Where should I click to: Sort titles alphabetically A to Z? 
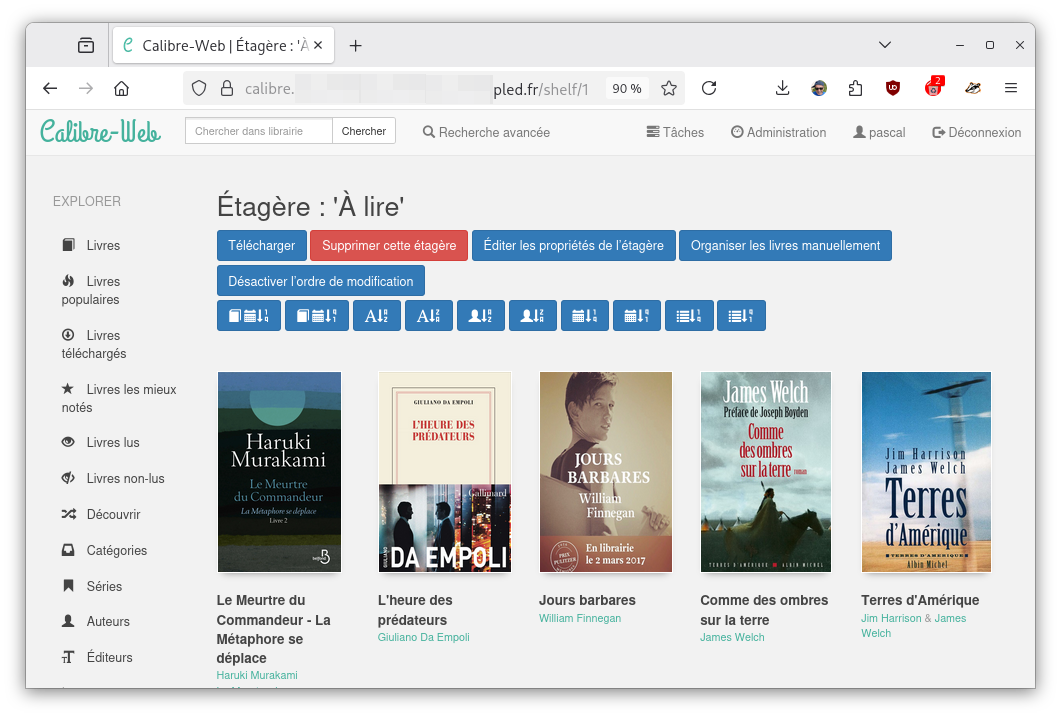coord(376,316)
